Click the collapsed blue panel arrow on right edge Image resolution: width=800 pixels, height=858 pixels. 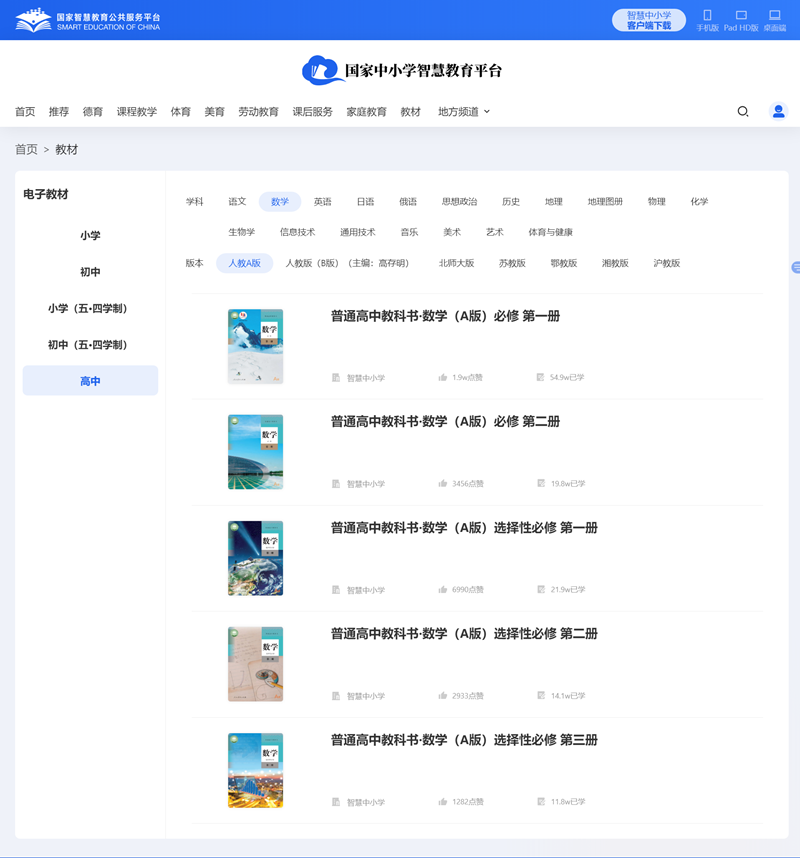(x=795, y=268)
